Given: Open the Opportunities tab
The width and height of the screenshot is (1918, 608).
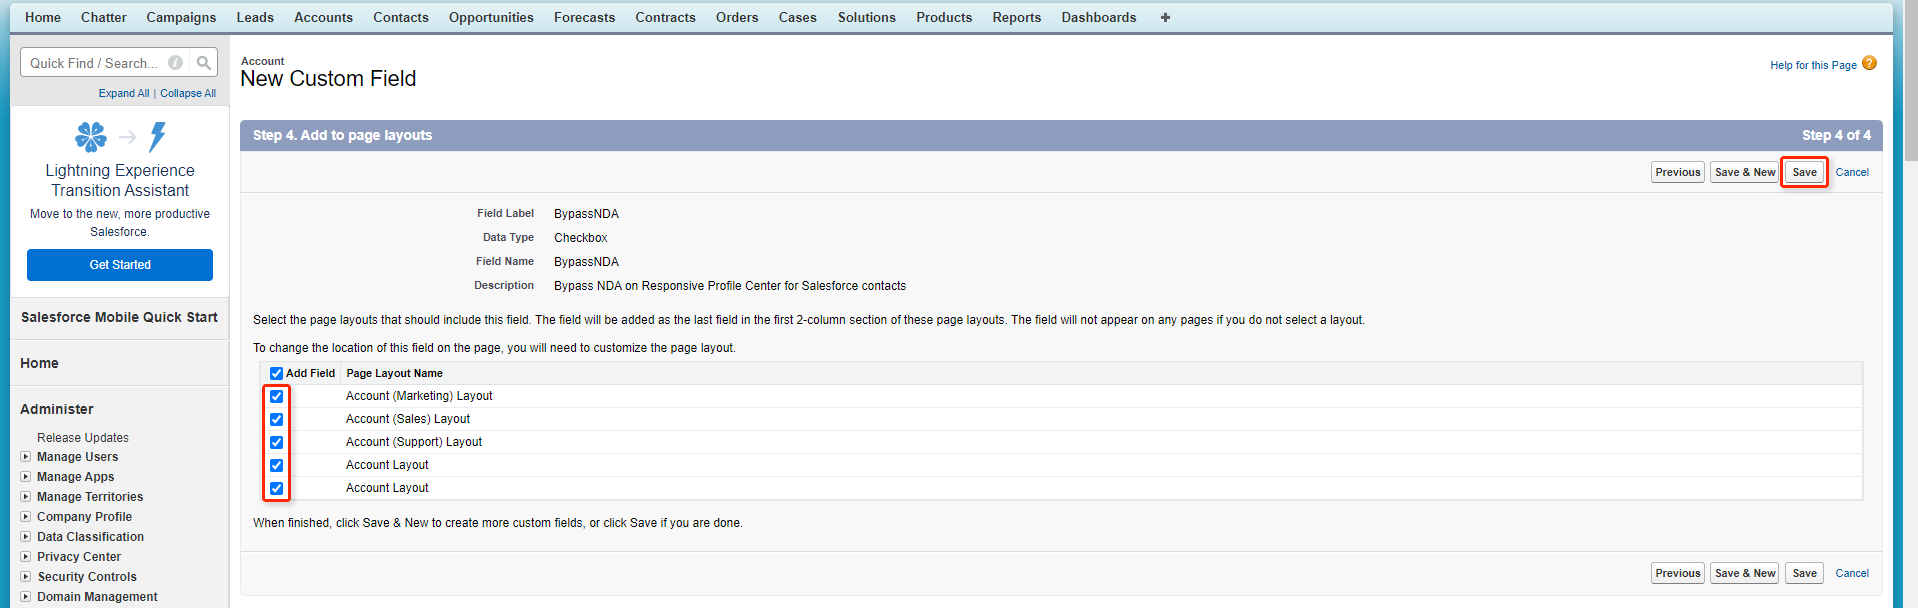Looking at the screenshot, I should [x=491, y=17].
